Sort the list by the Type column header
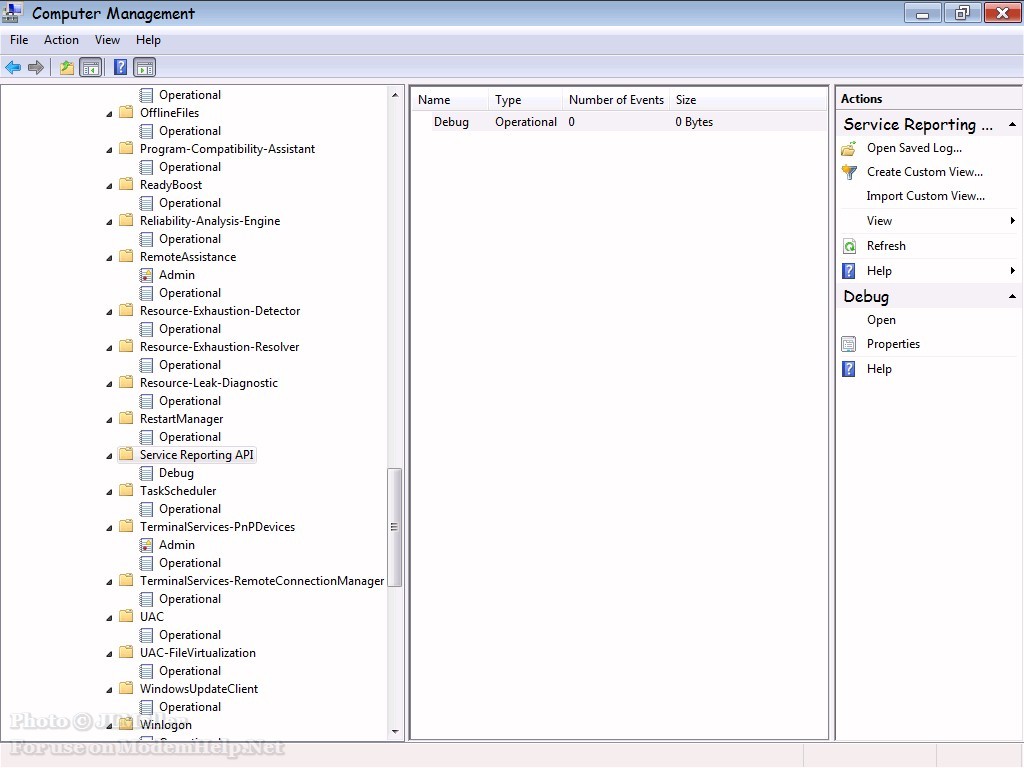Viewport: 1024px width, 768px height. click(x=526, y=100)
